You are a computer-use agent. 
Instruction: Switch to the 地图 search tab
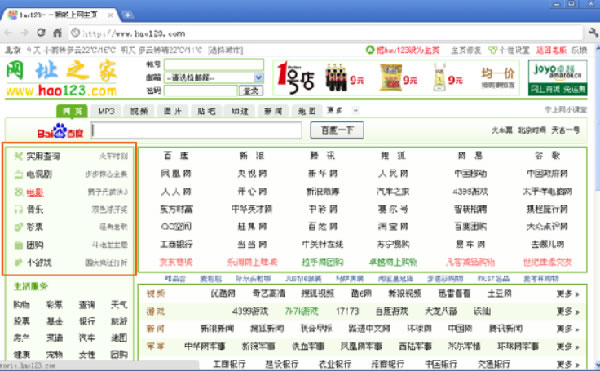(307, 111)
